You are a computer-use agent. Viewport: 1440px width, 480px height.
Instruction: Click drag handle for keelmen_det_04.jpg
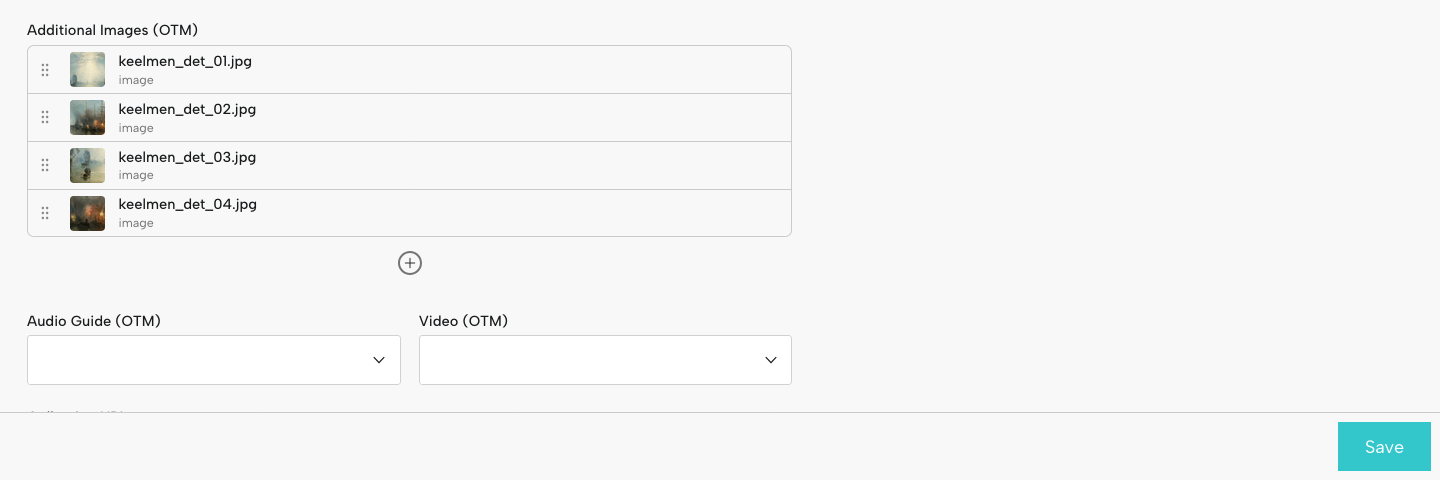tap(45, 213)
